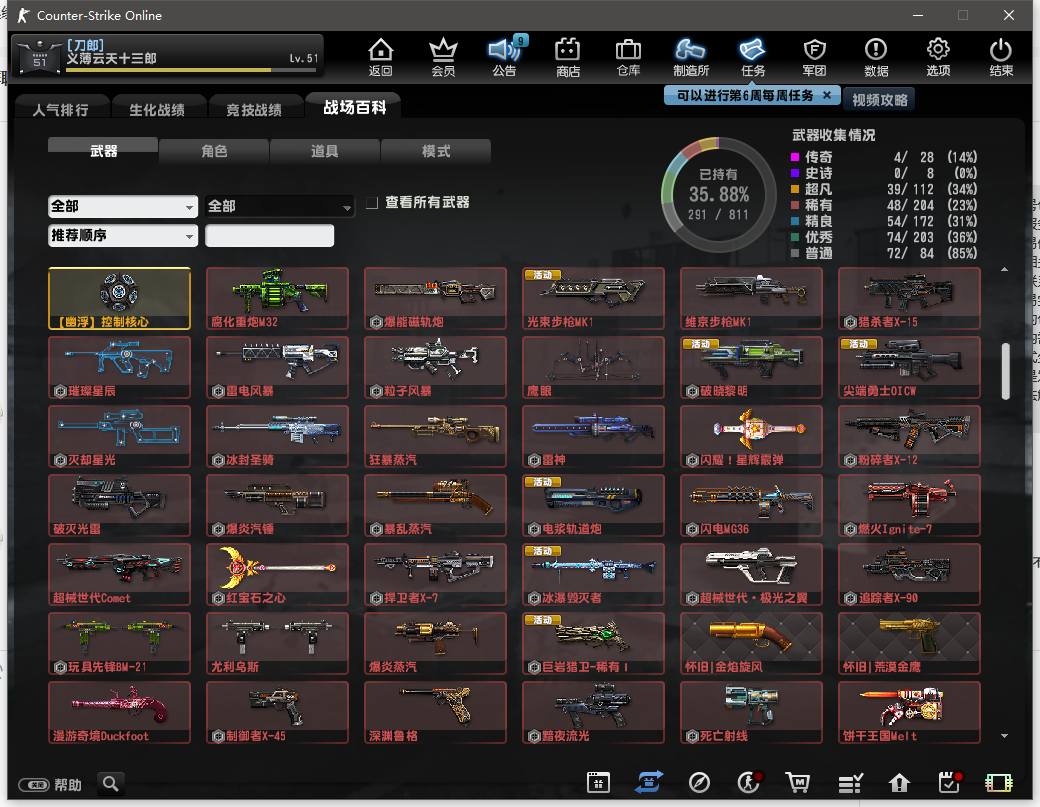The height and width of the screenshot is (807, 1040).
Task: Select the 冰封圣骑 weapon card
Action: (x=277, y=436)
